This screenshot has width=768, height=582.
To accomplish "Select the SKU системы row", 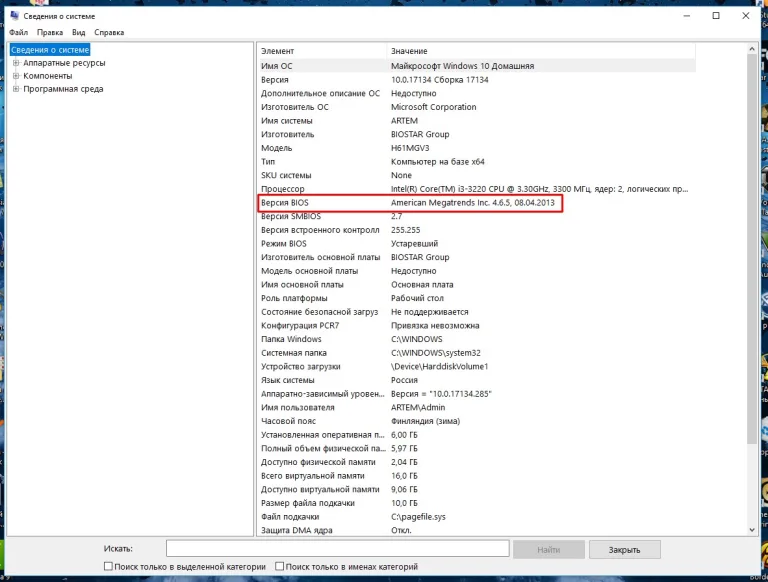I will [x=476, y=175].
